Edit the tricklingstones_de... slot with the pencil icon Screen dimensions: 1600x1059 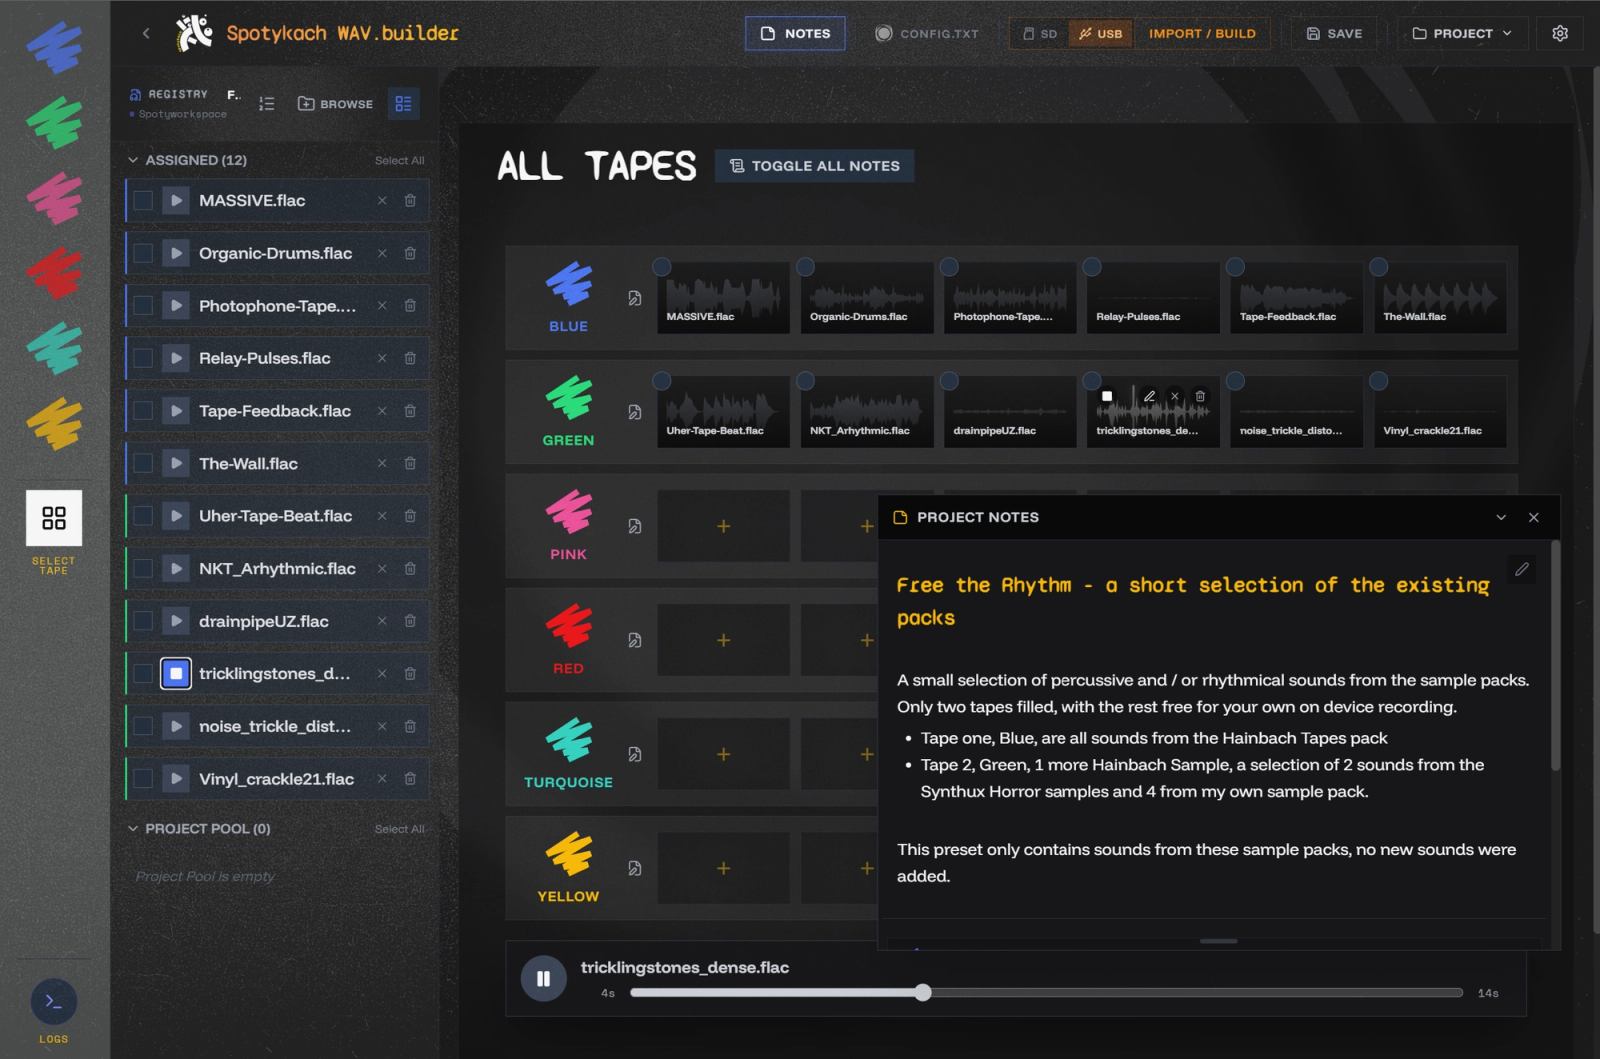click(x=1150, y=396)
